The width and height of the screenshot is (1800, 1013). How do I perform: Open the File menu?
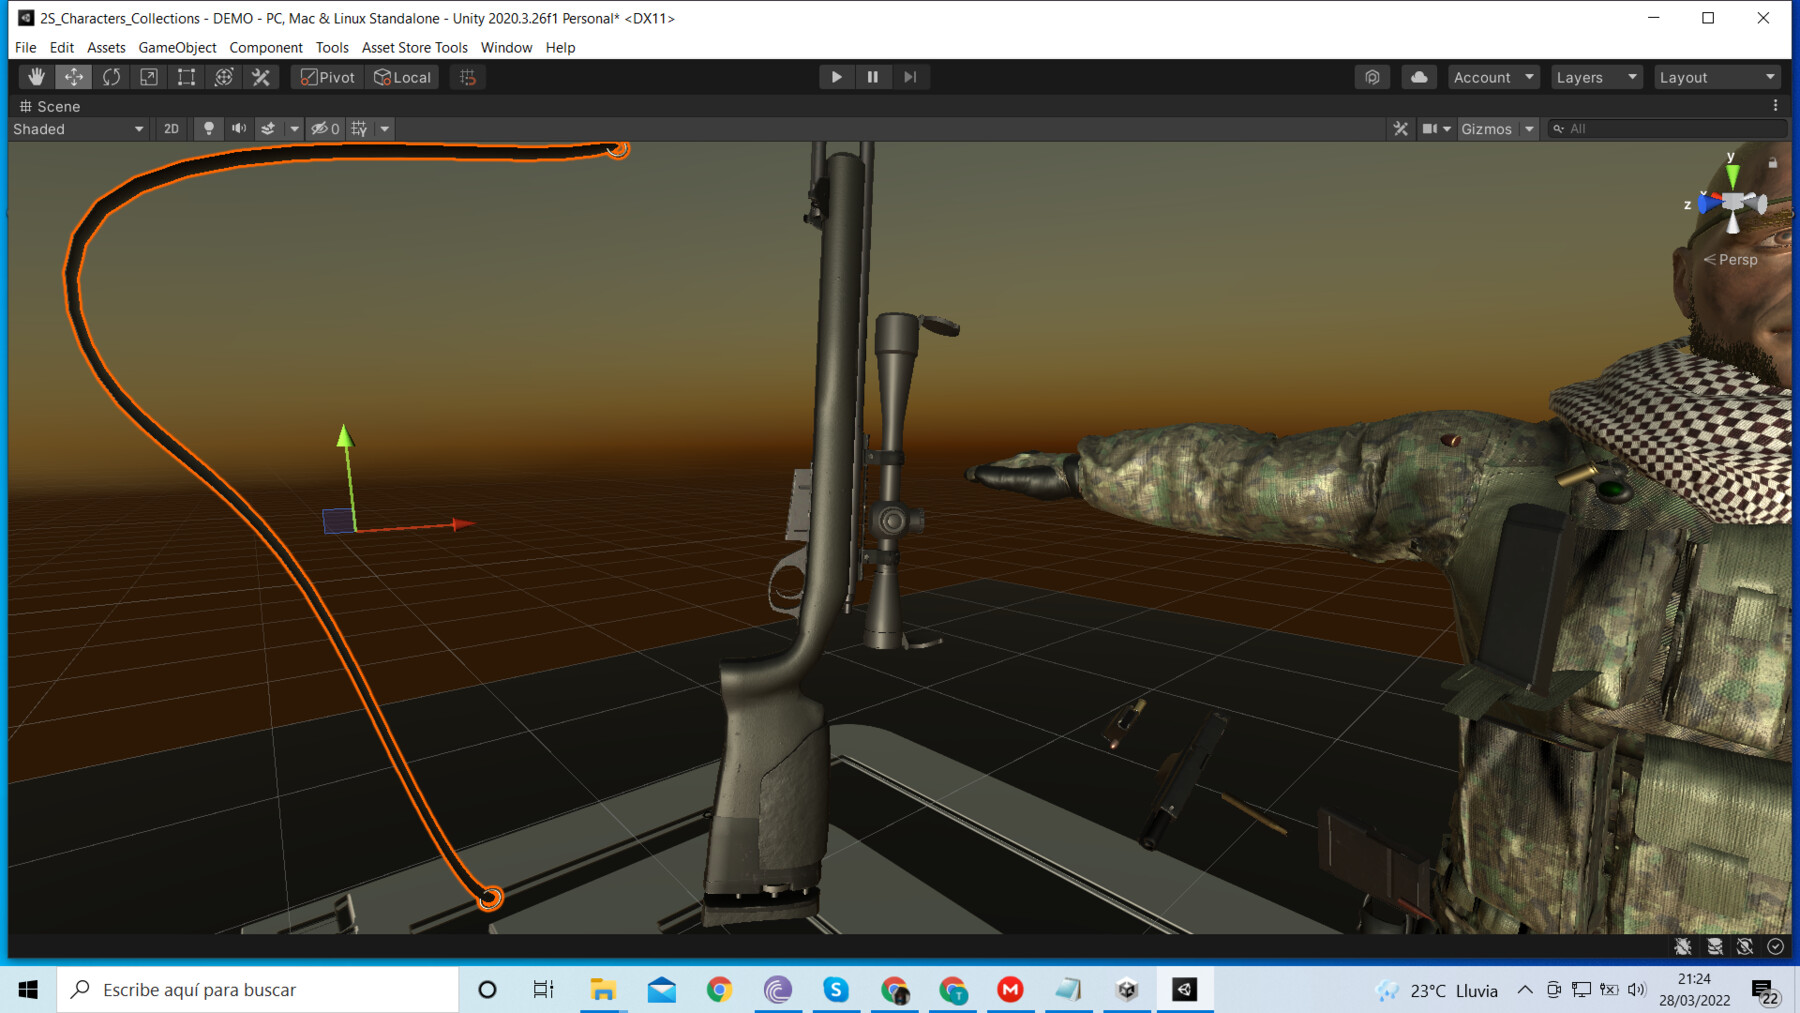pyautogui.click(x=25, y=47)
